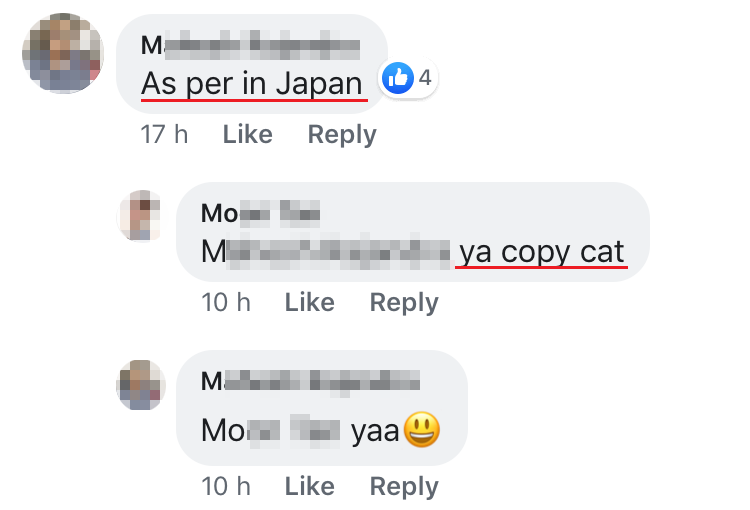Like the 'ya copy cat' reply

point(309,302)
